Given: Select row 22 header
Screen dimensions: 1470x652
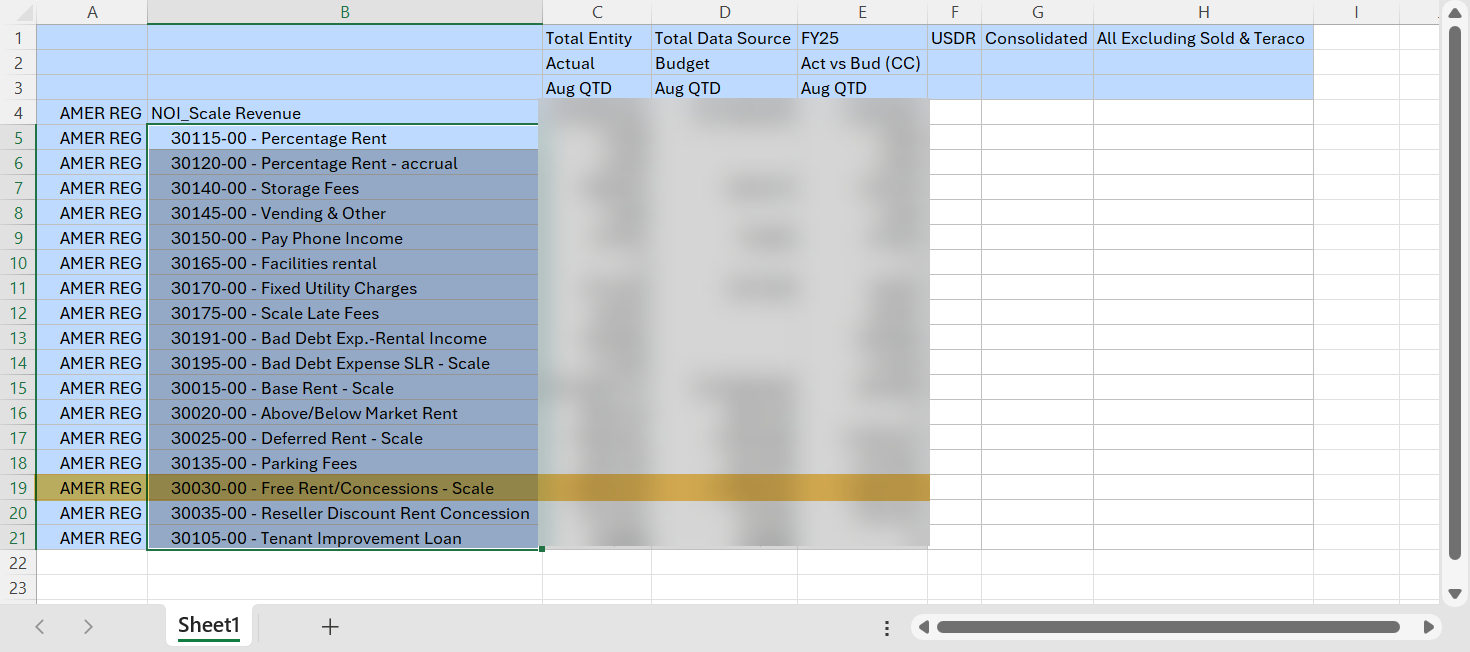Looking at the screenshot, I should (x=18, y=563).
